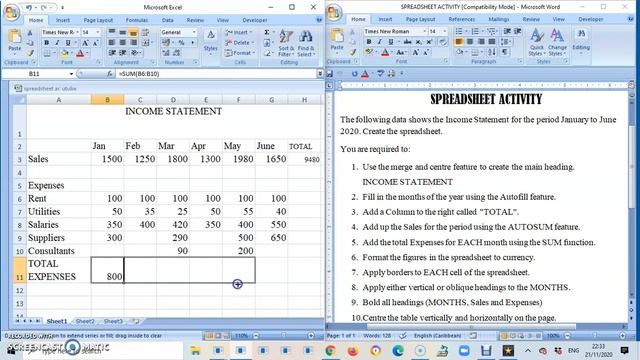The width and height of the screenshot is (640, 360).
Task: Click the Sort icon in Word Paragraph group
Action: (492, 52)
